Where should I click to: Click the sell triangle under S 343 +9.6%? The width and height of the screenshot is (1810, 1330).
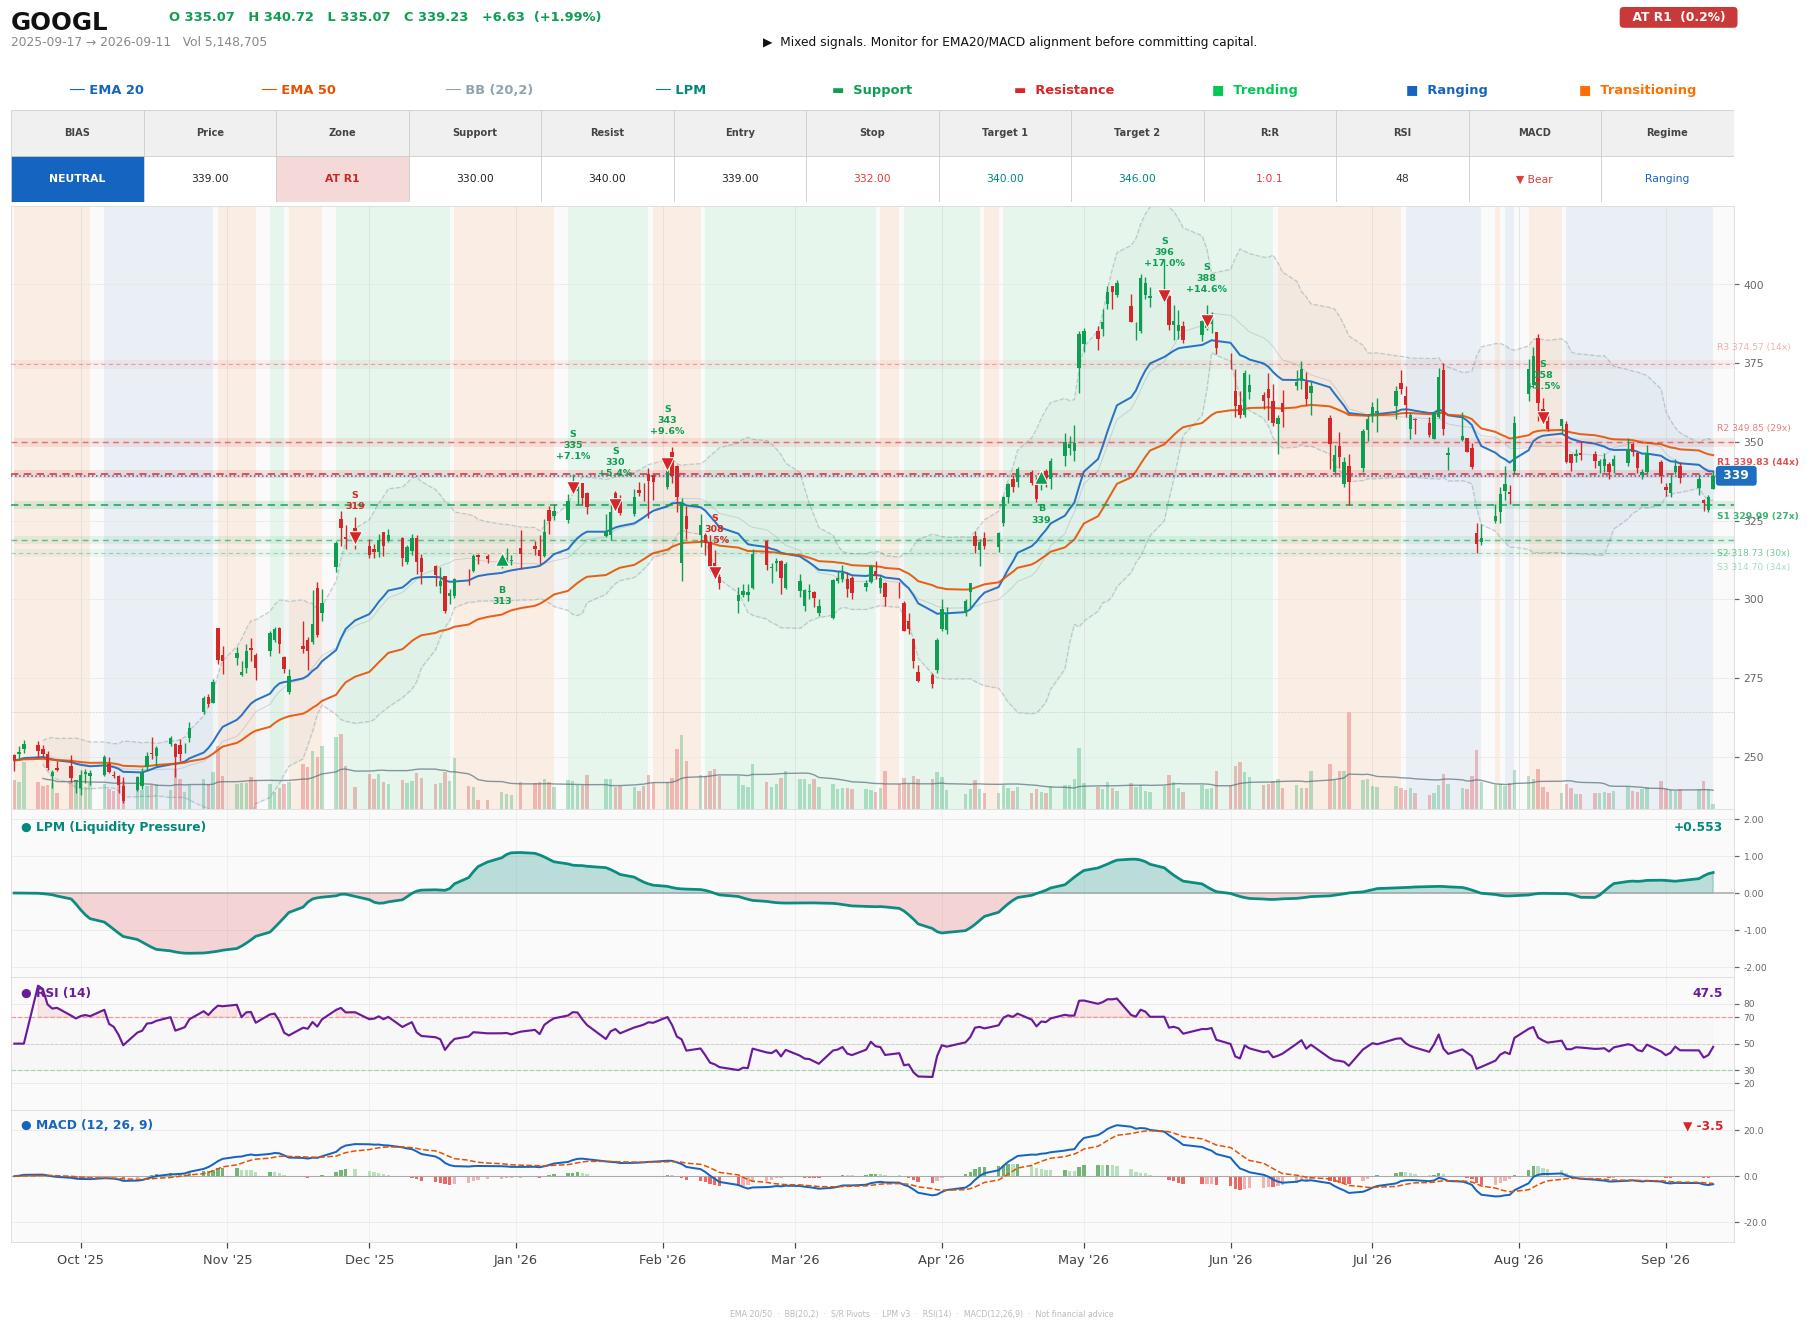click(668, 464)
